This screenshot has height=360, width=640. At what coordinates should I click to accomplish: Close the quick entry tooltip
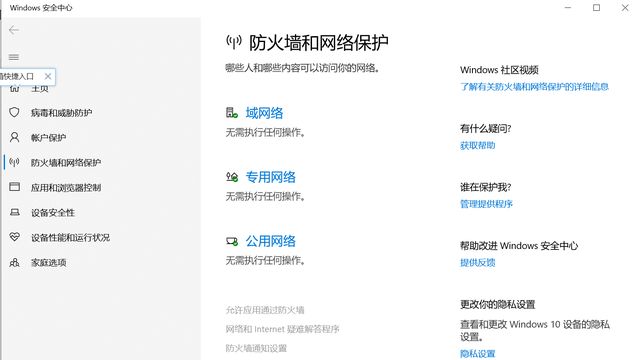(x=48, y=76)
